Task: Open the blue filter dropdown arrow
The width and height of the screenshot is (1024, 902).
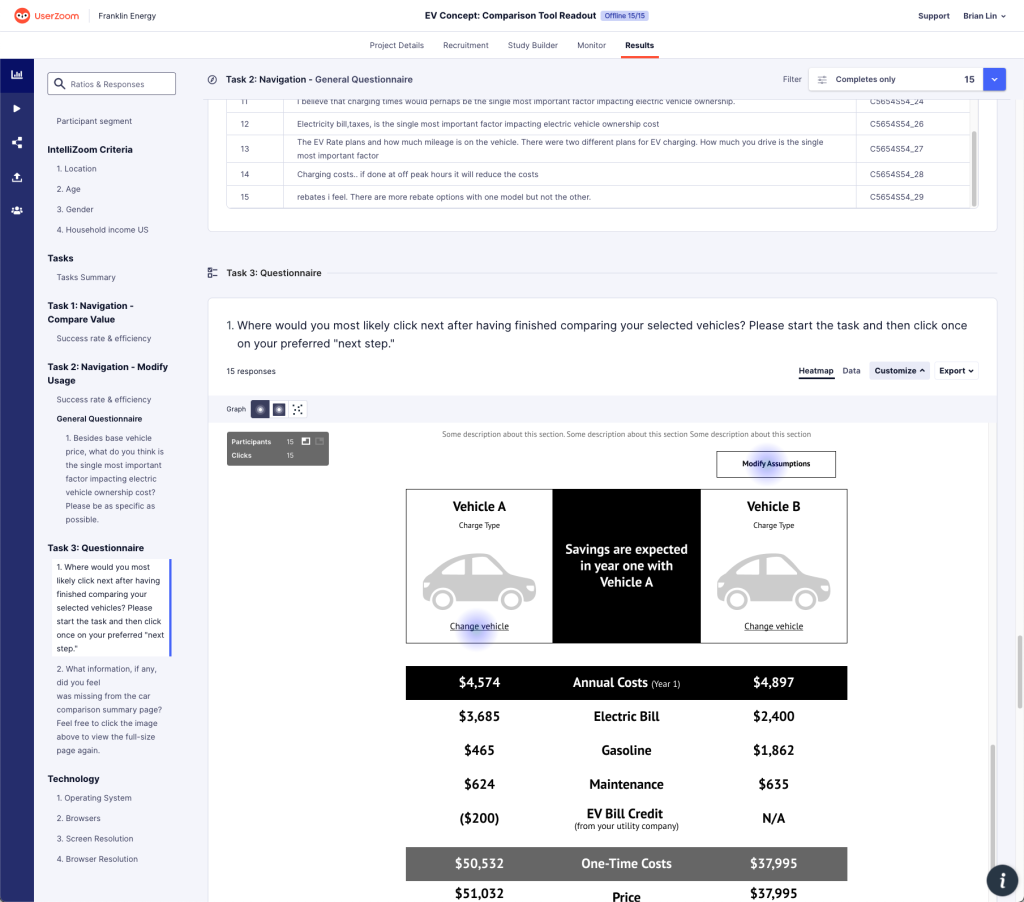Action: click(994, 80)
